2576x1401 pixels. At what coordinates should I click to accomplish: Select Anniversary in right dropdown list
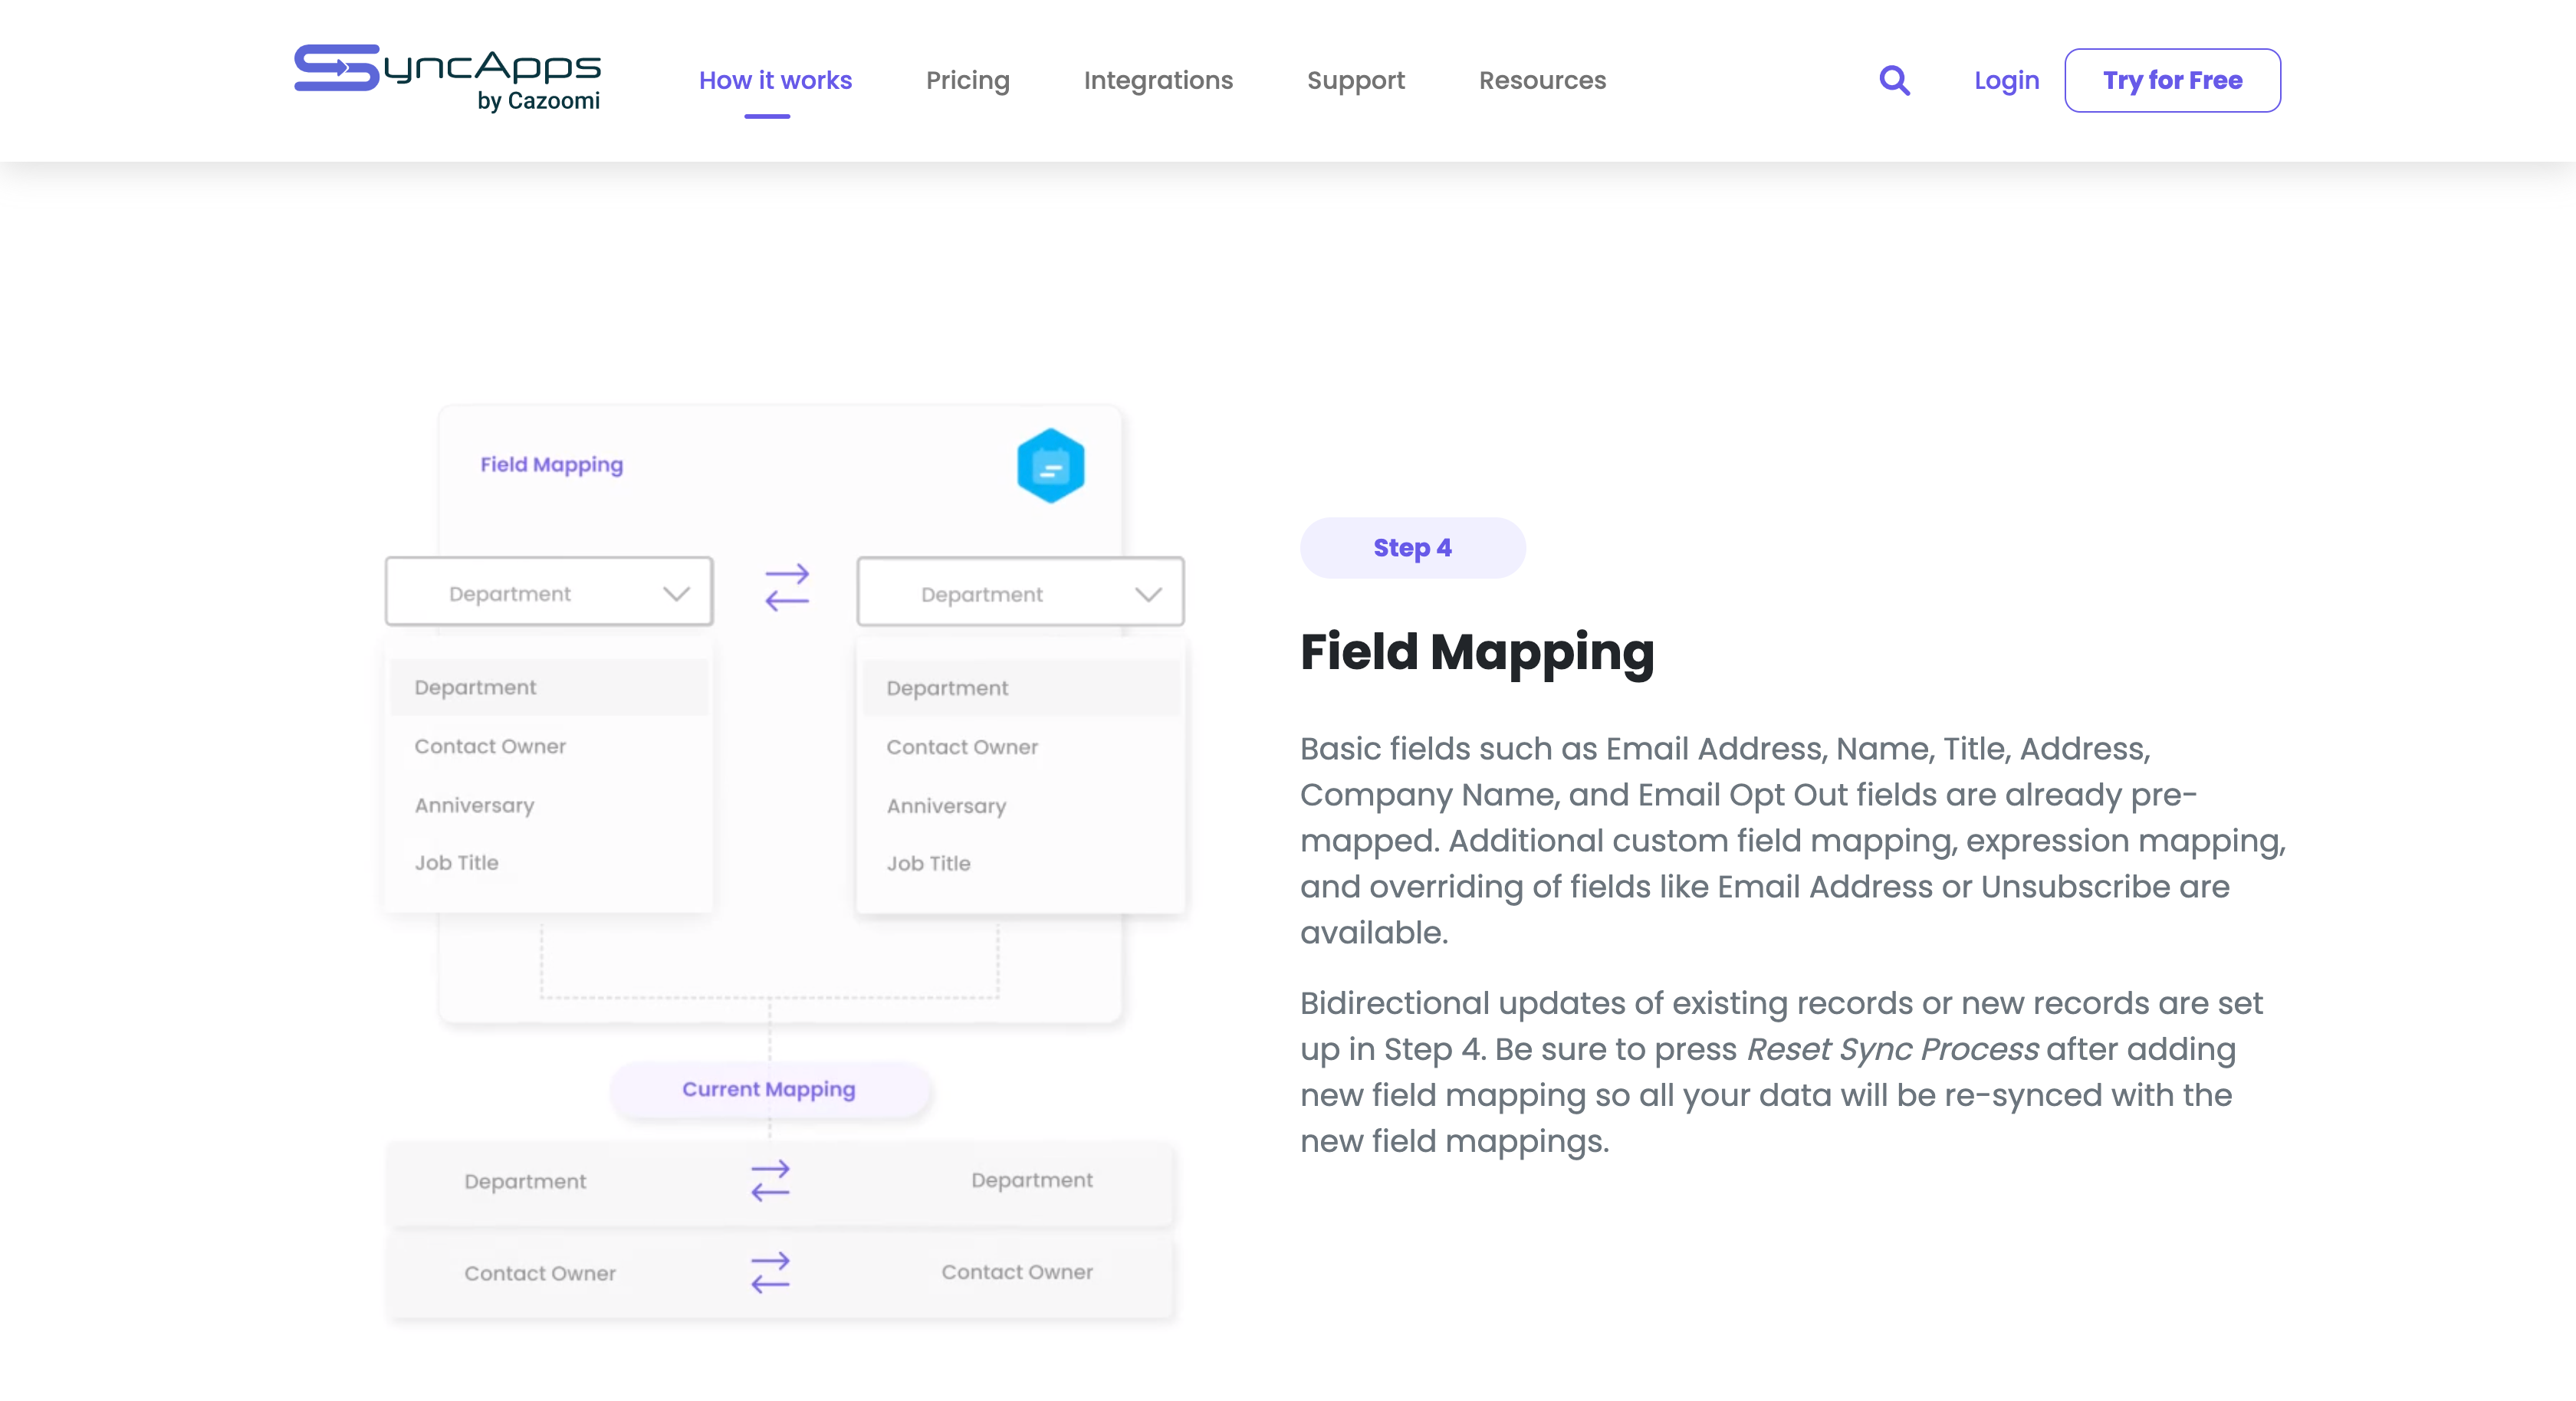point(946,806)
